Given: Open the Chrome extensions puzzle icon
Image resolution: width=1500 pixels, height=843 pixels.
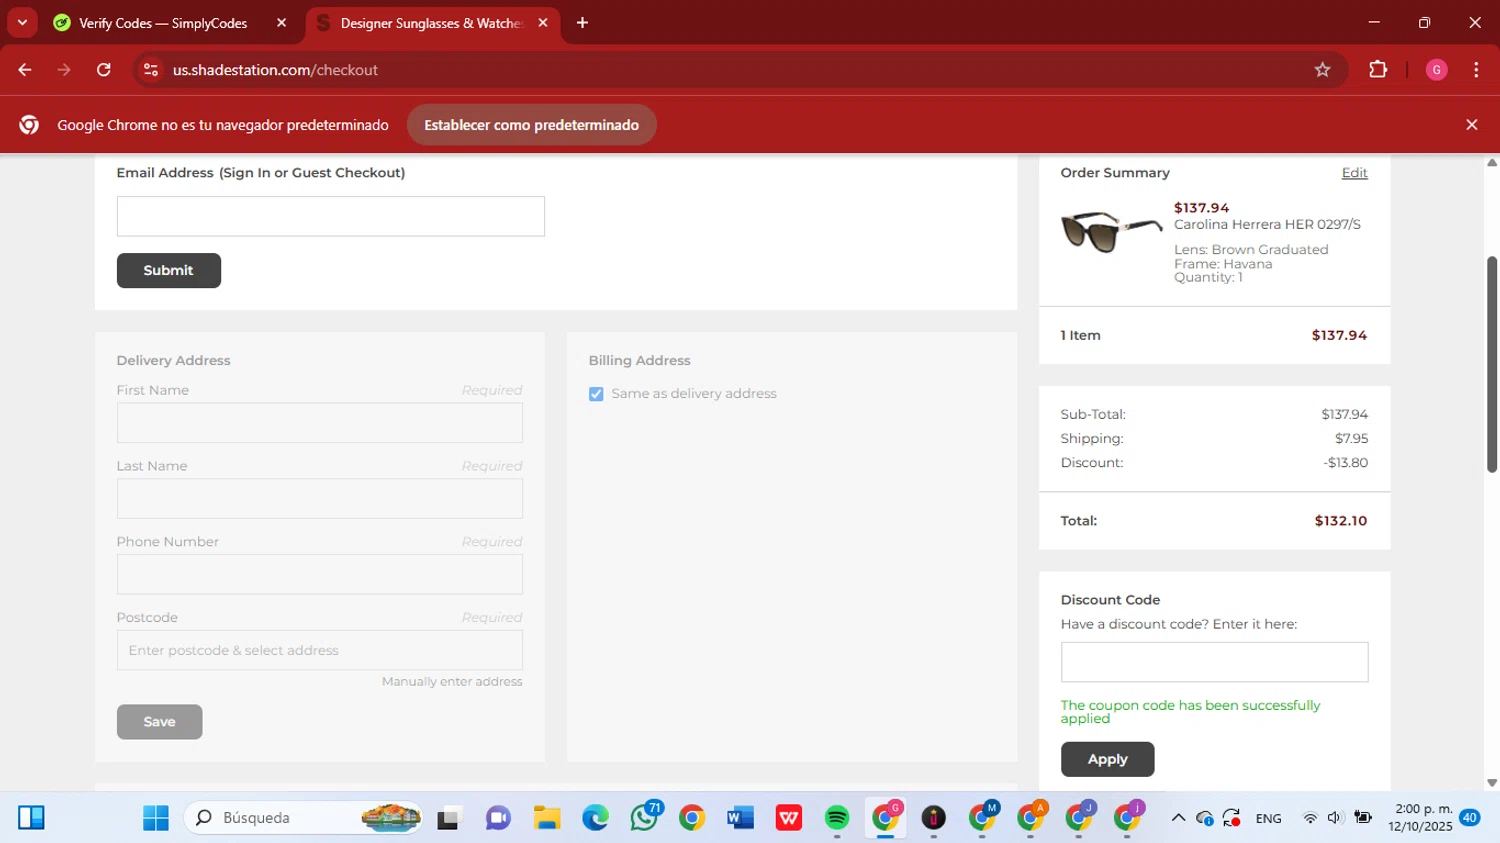Looking at the screenshot, I should (x=1378, y=70).
